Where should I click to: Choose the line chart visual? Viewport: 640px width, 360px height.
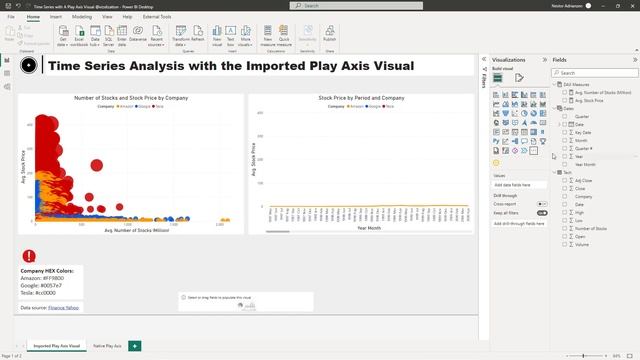496,104
